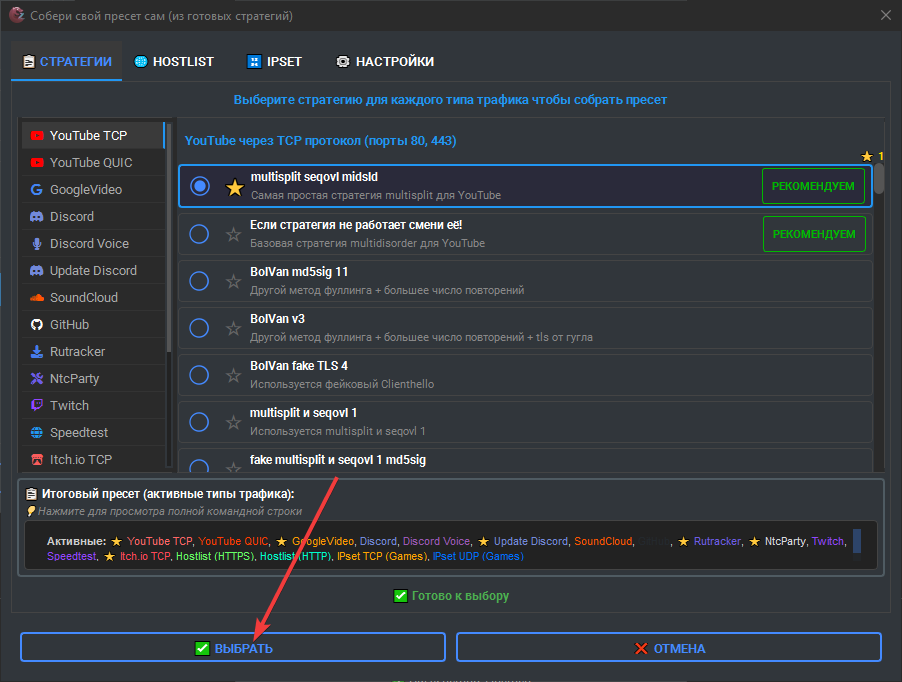Star the 'multisplit и seqovl 1' strategy
Image resolution: width=902 pixels, height=682 pixels.
233,423
